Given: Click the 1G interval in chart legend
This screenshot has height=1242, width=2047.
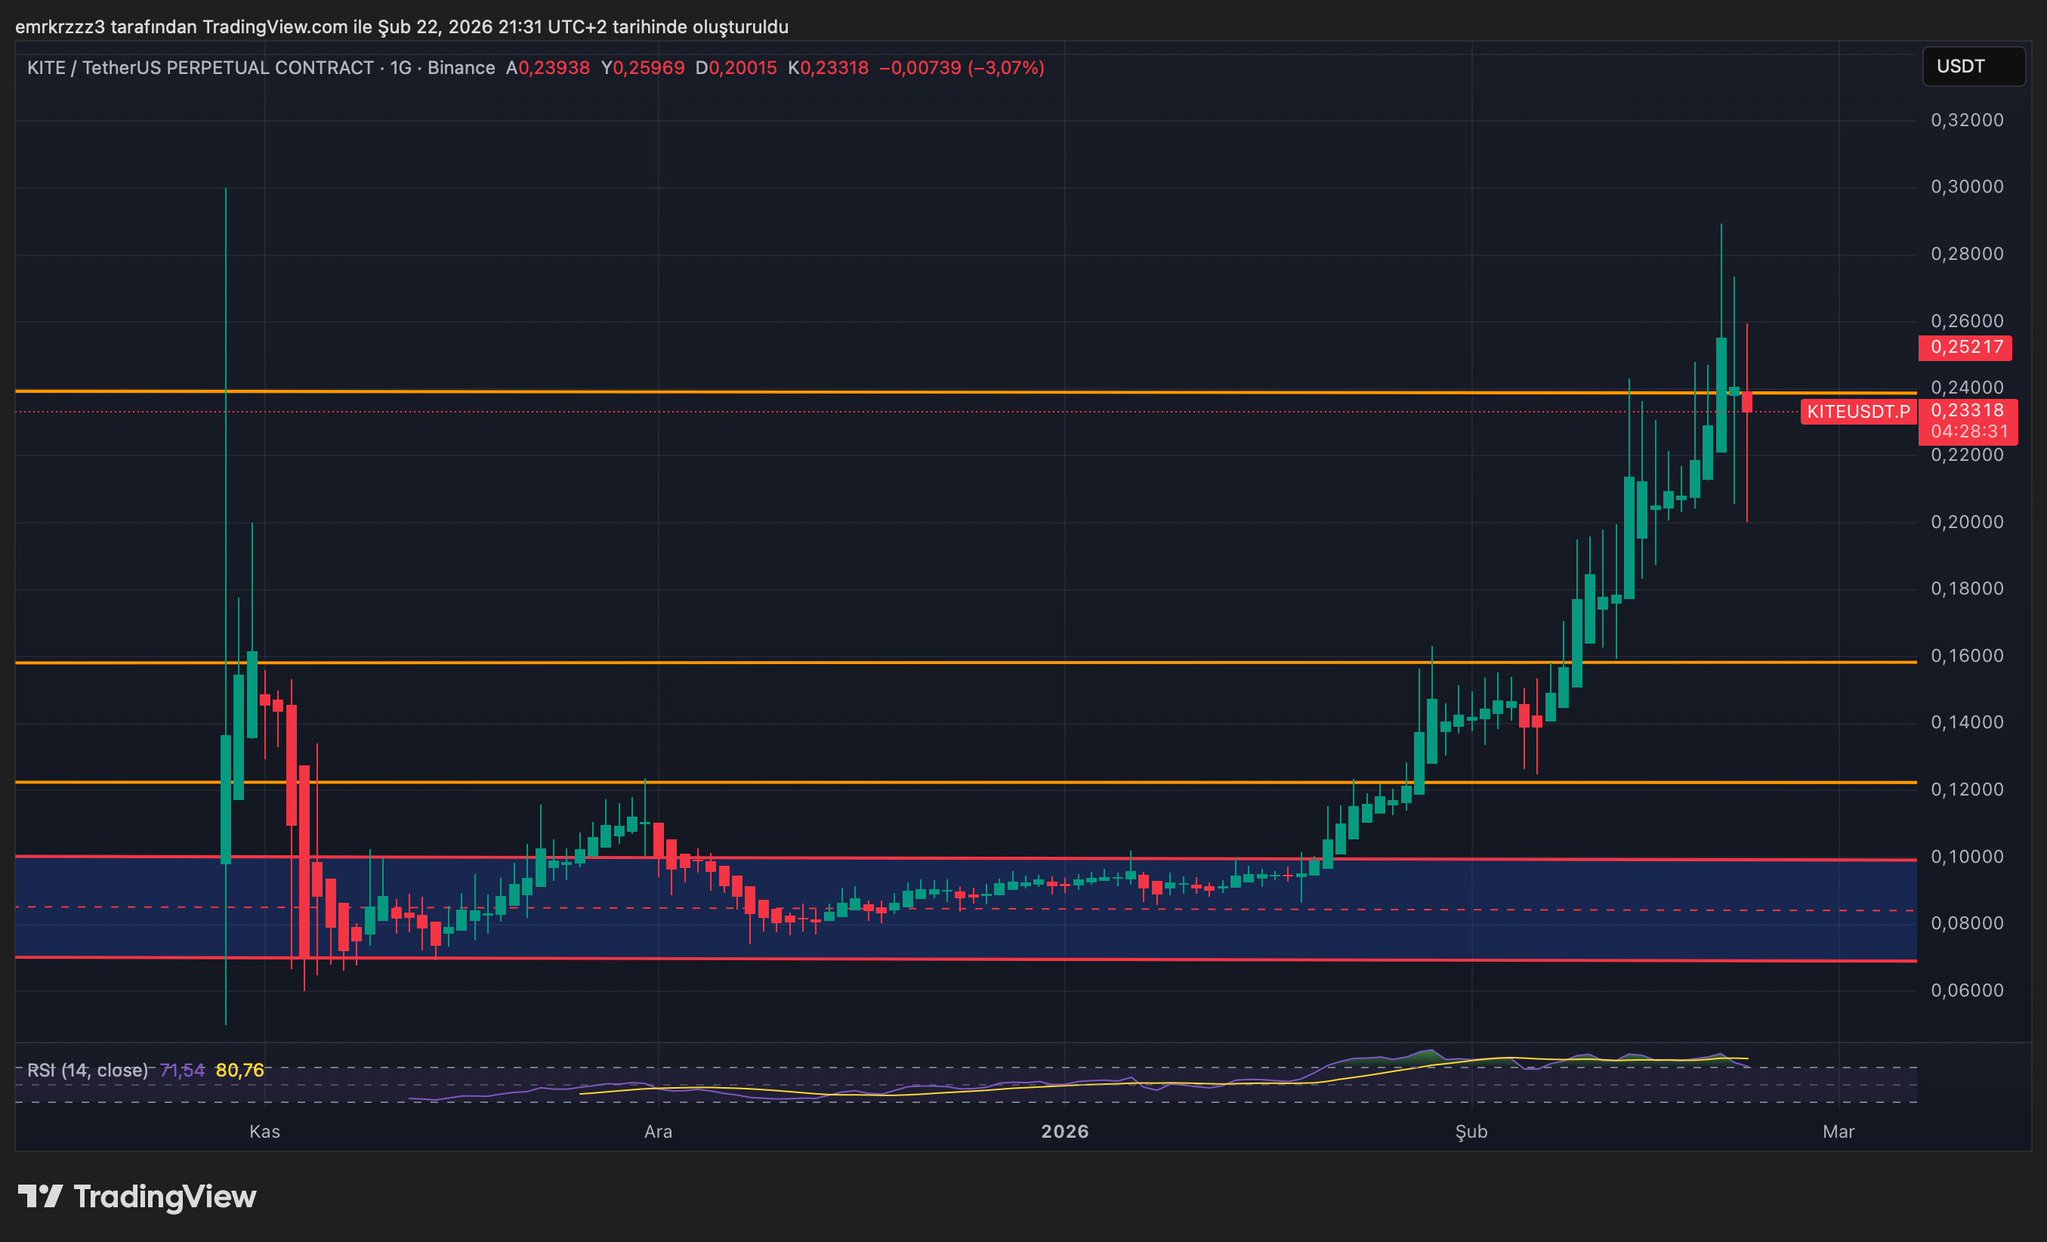Looking at the screenshot, I should point(400,68).
